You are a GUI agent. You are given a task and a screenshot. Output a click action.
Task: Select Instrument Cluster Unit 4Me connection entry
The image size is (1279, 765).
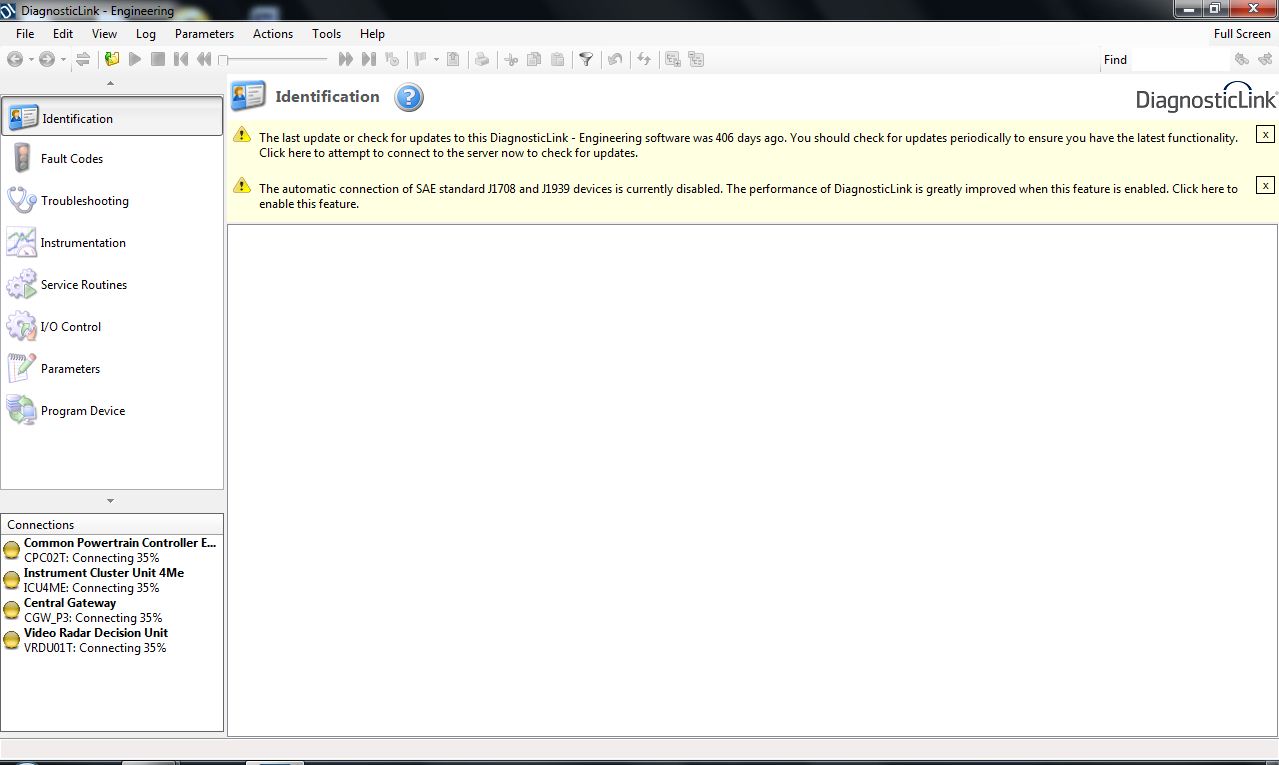112,580
